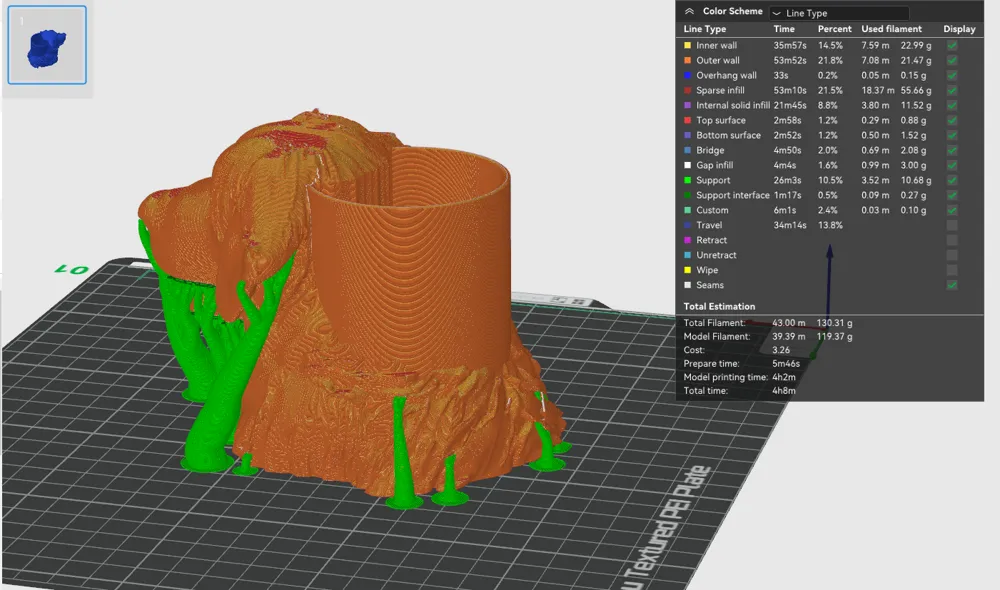The height and width of the screenshot is (590, 1000).
Task: Click the teal Custom color swatch
Action: 688,210
